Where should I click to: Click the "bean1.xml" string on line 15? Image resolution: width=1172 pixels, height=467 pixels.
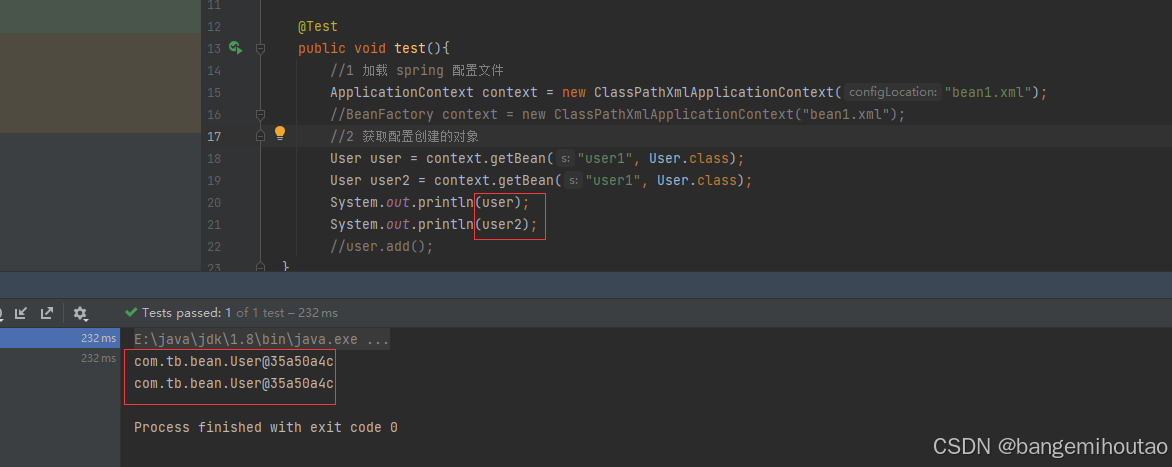(988, 93)
